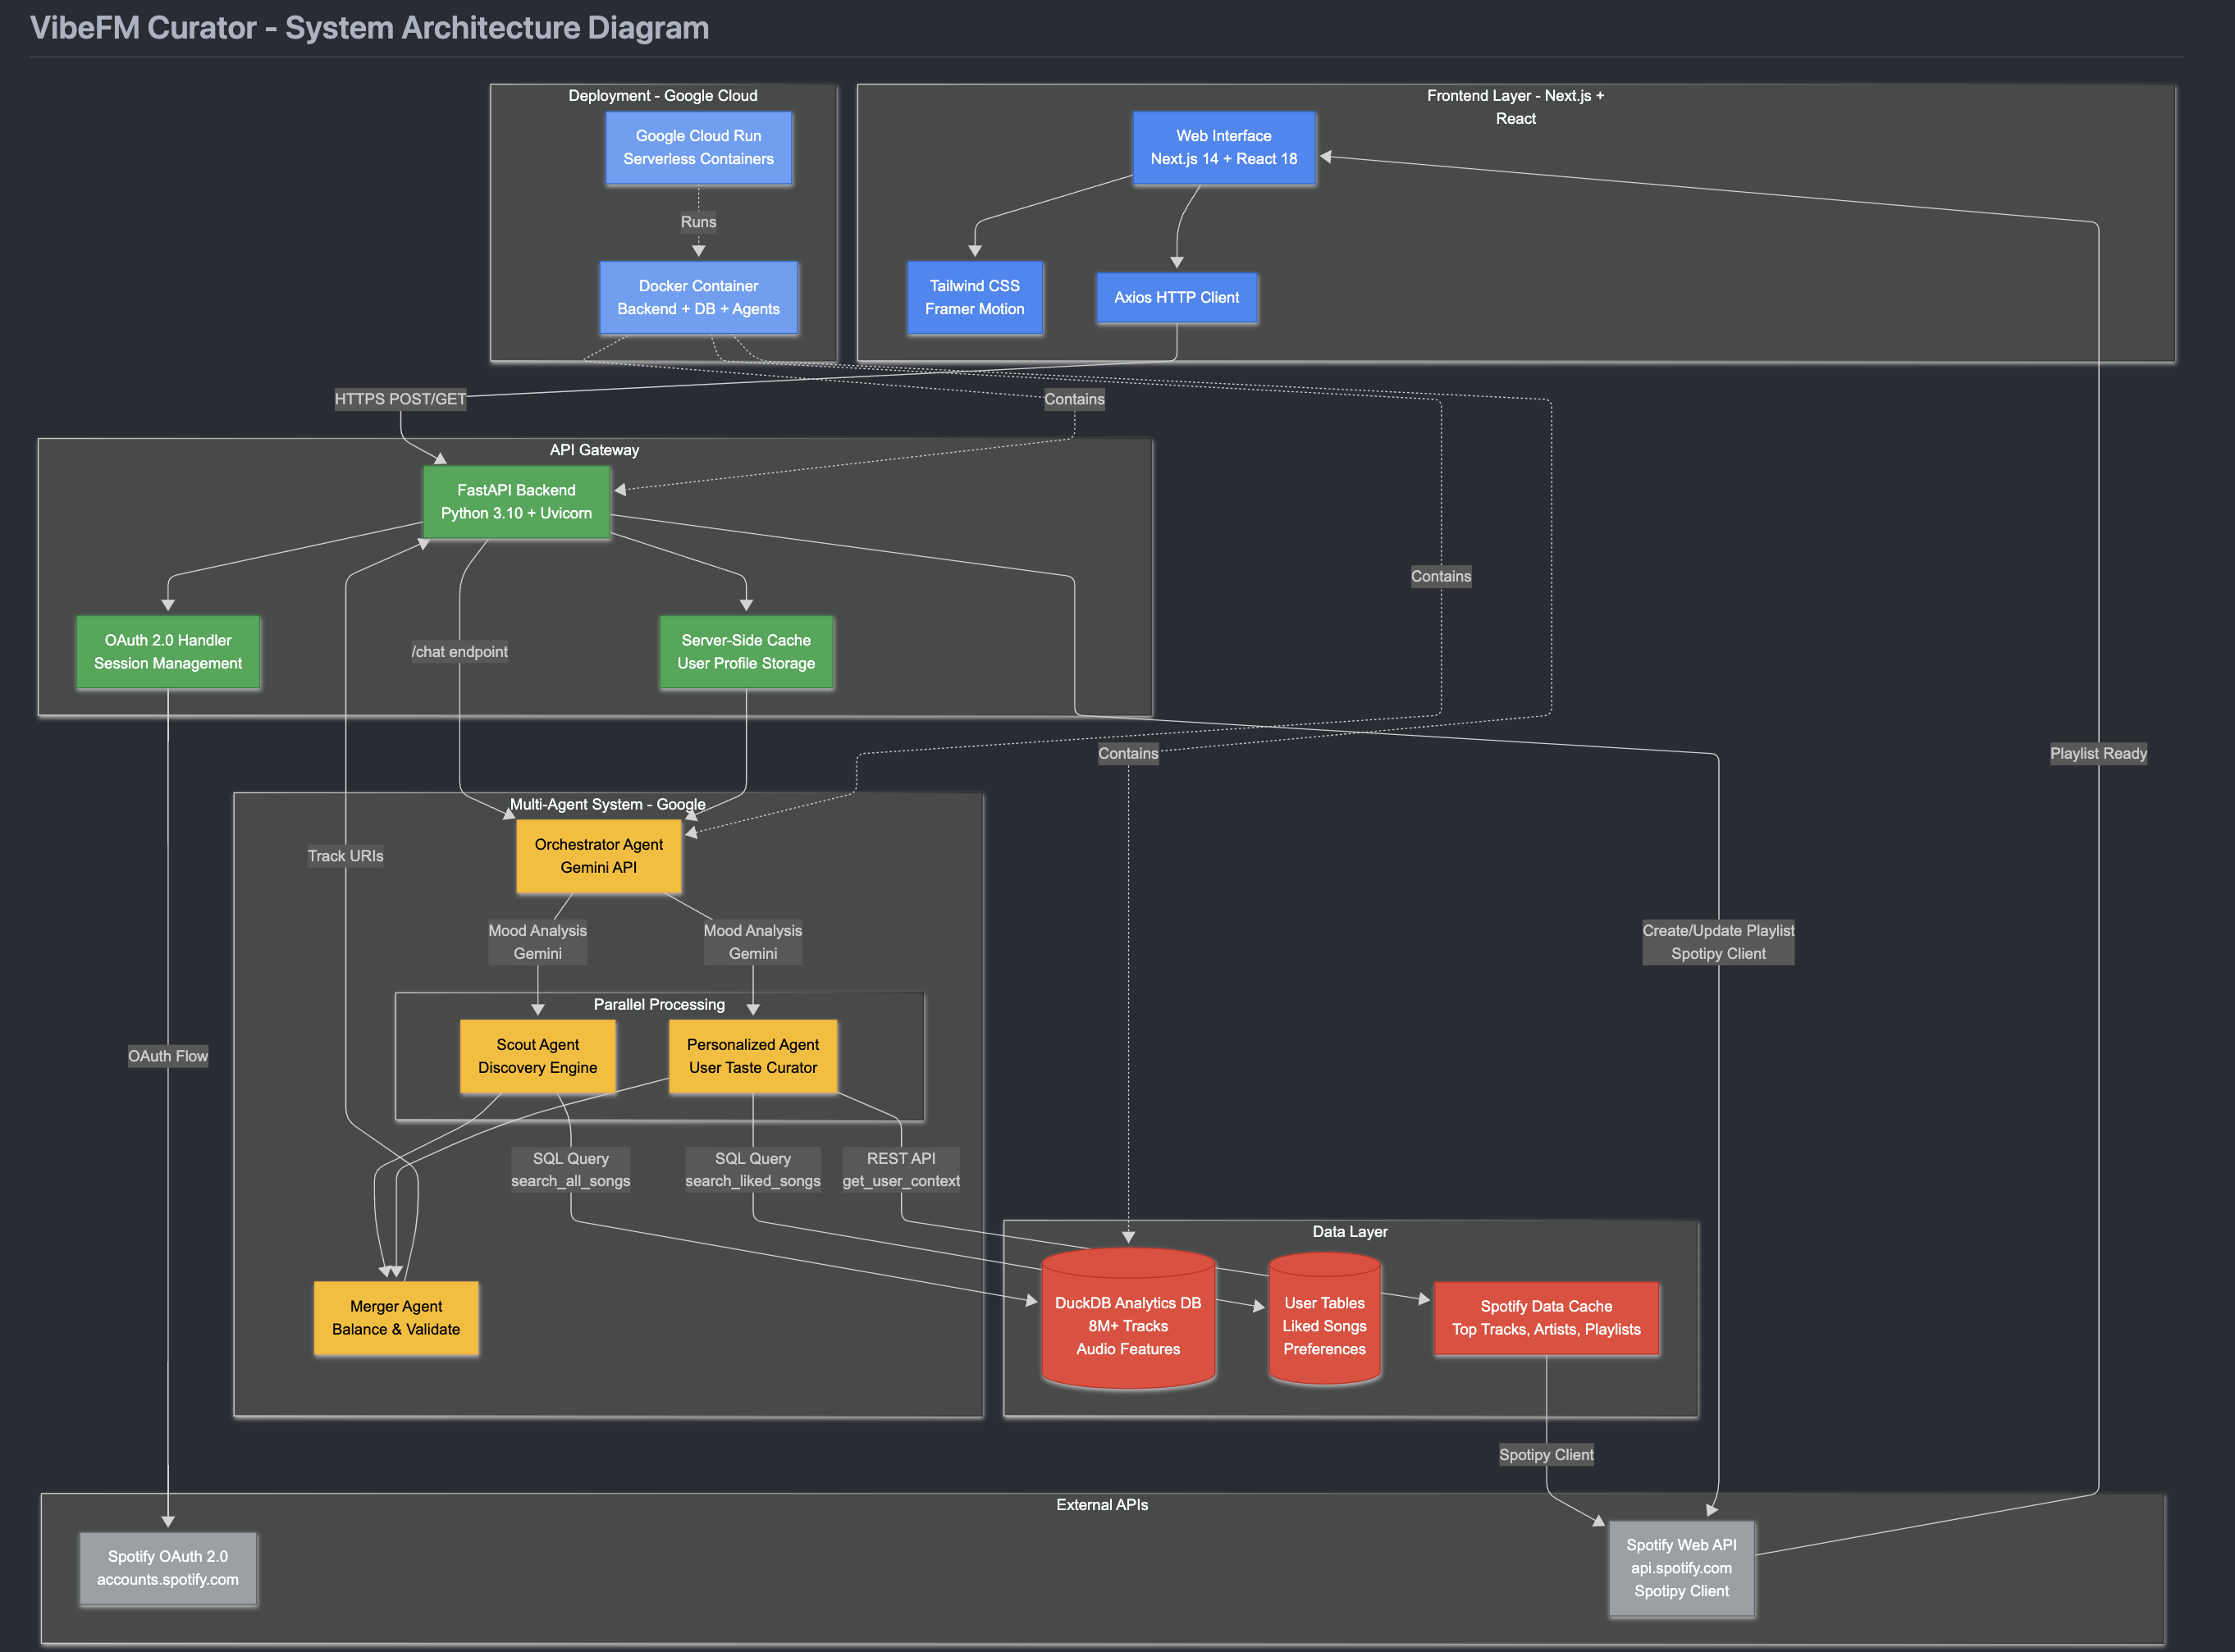Click the HTTPS POST/GET edge label
The image size is (2235, 1652).
(400, 399)
